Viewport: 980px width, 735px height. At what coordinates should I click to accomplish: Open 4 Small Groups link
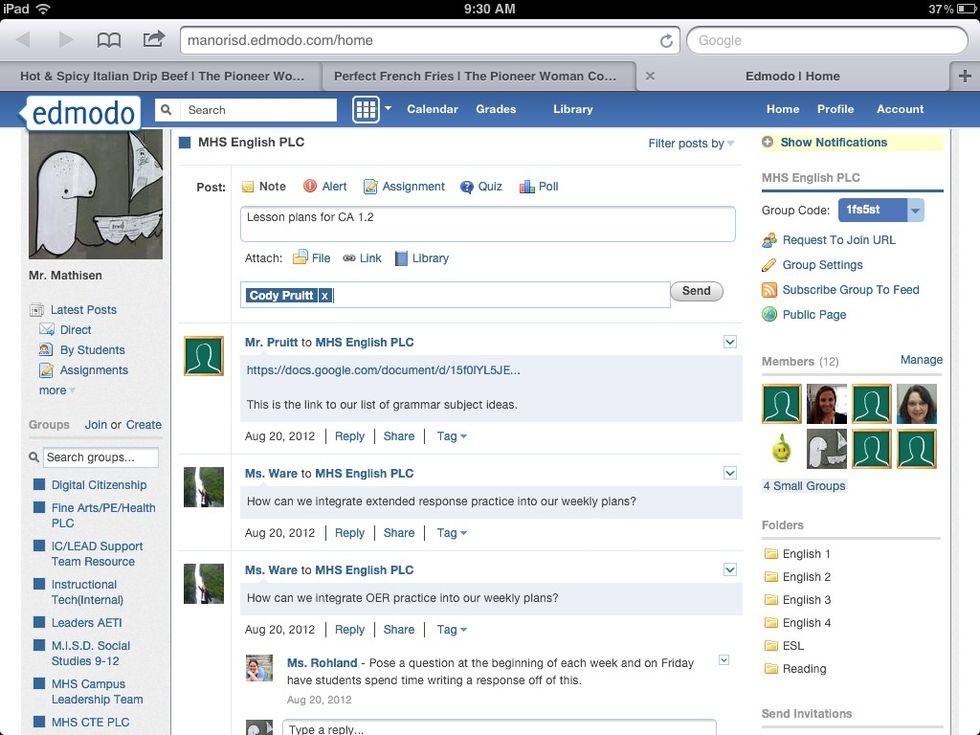[x=804, y=486]
